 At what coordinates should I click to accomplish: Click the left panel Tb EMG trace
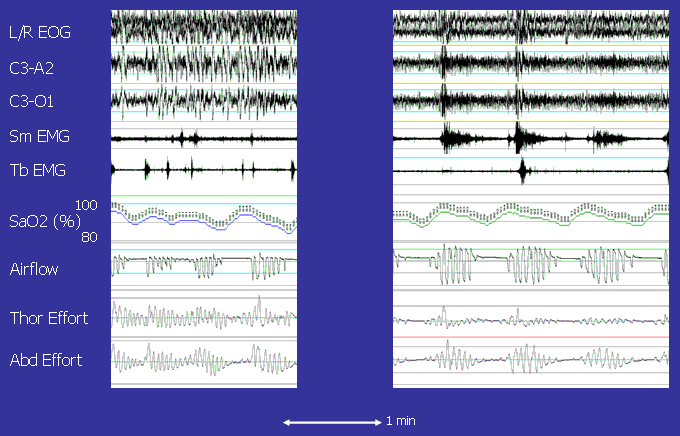pos(204,170)
